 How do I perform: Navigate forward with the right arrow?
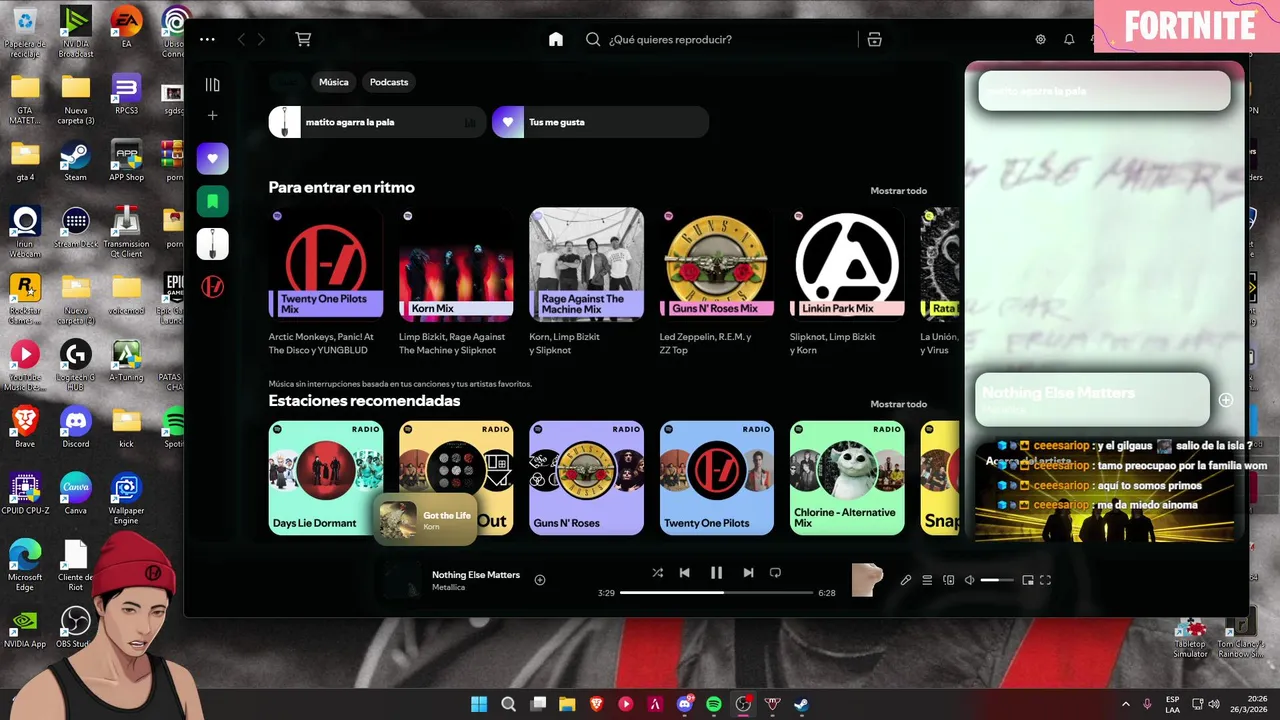pos(261,39)
